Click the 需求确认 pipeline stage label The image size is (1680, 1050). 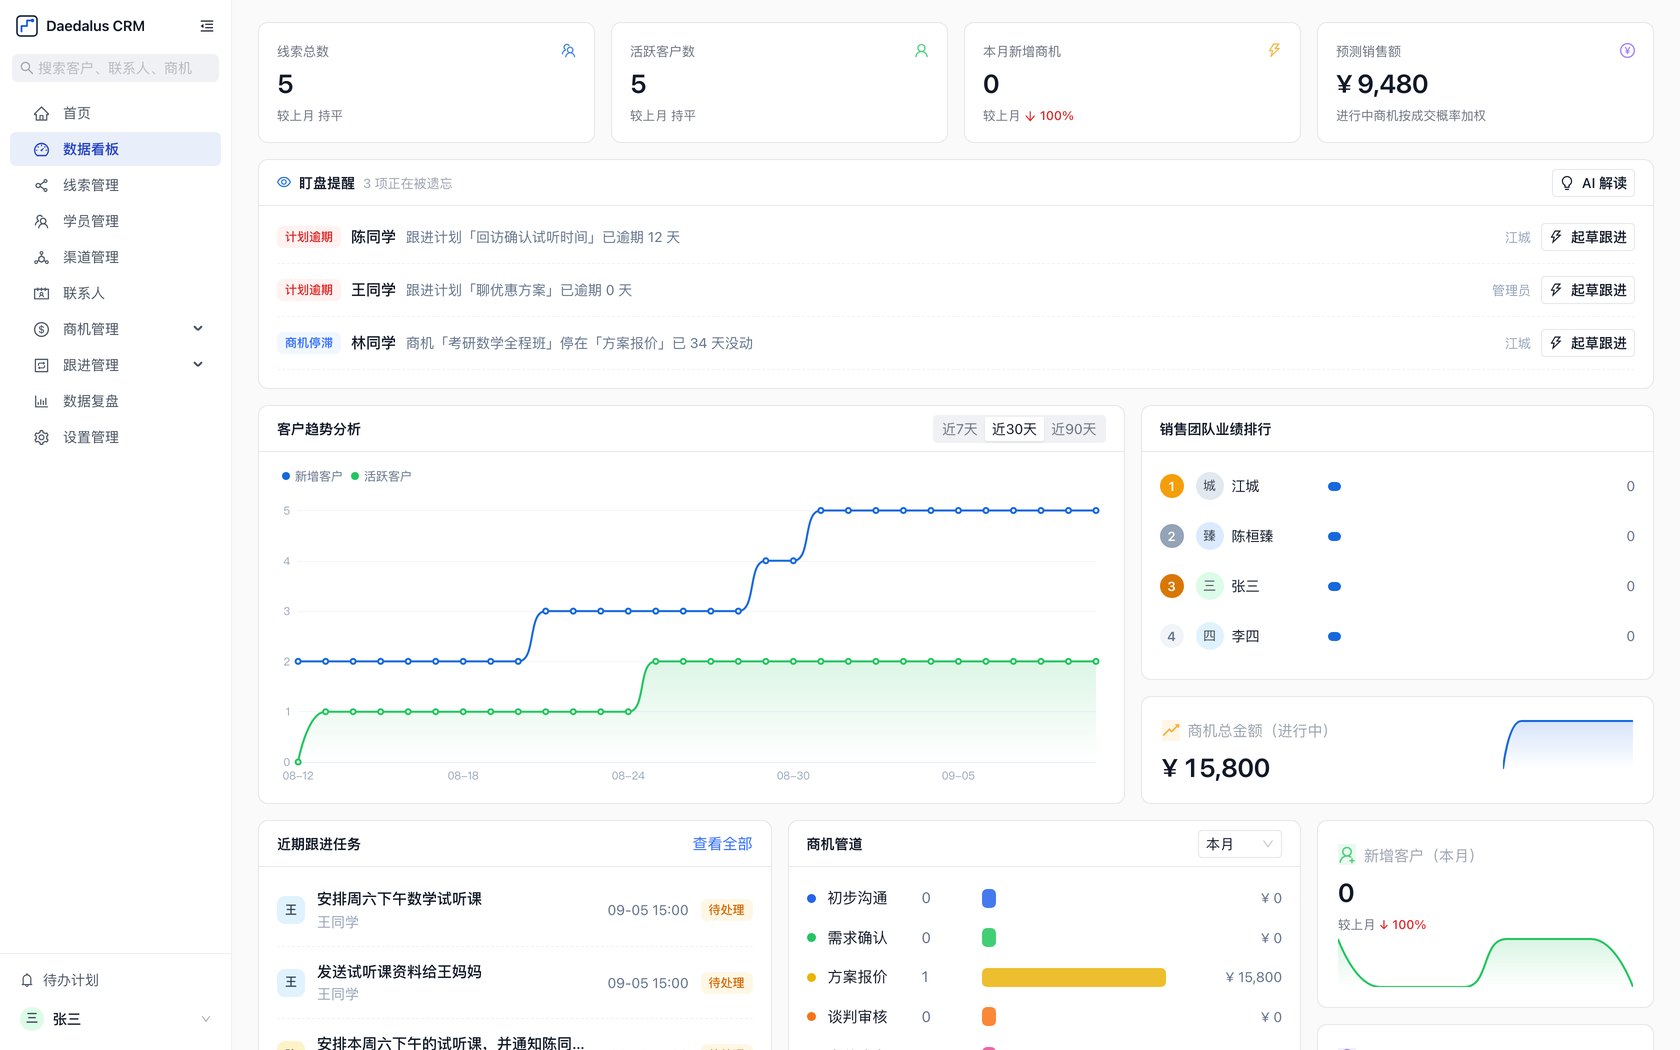[857, 938]
